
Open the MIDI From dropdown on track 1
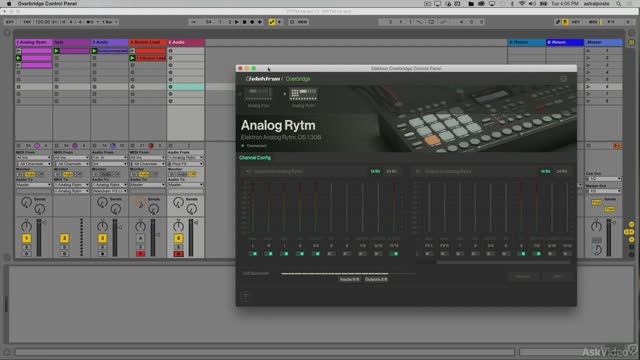tap(33, 158)
